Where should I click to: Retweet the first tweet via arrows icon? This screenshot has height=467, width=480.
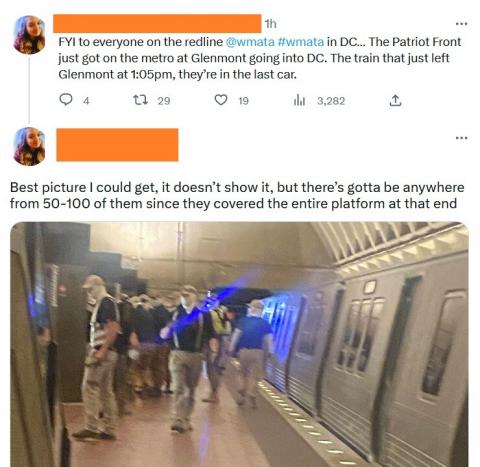(140, 100)
